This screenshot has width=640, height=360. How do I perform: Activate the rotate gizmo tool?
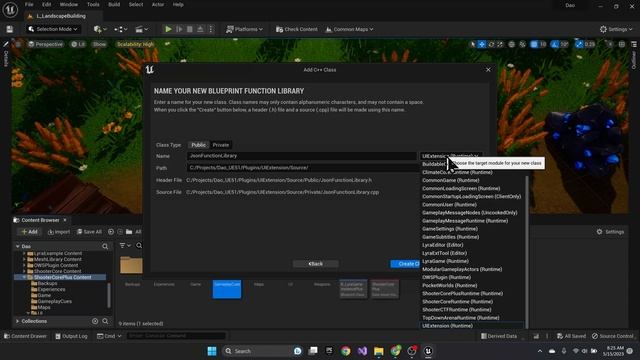click(x=491, y=44)
